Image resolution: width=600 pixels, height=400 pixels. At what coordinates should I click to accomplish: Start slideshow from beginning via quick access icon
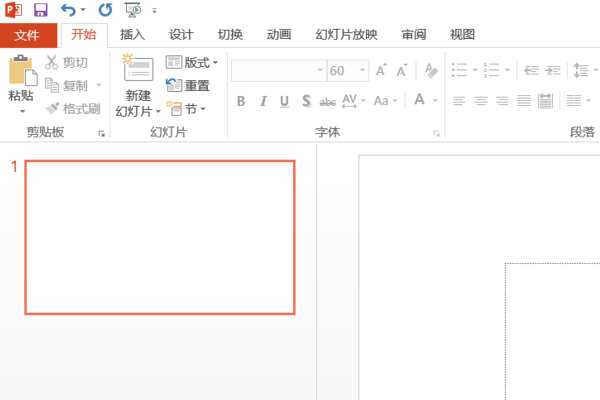coord(133,10)
